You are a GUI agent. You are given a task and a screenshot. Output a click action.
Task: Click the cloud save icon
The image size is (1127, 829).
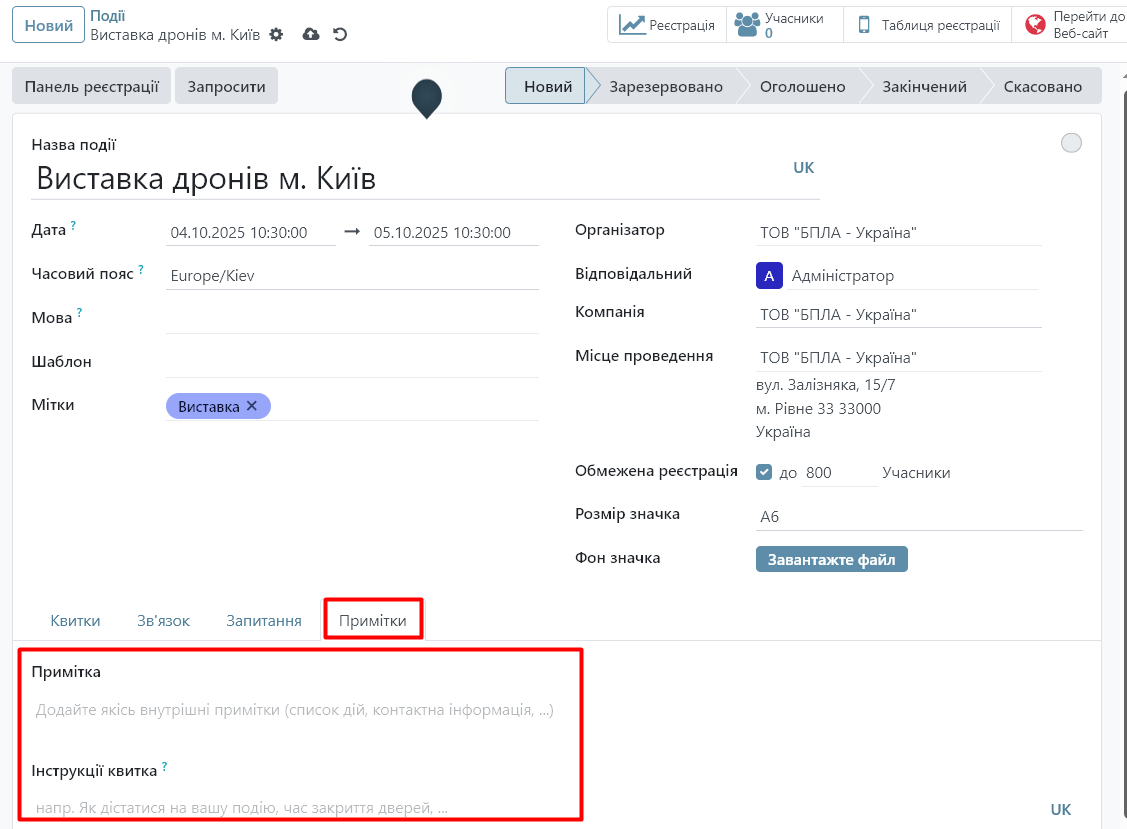pos(311,35)
